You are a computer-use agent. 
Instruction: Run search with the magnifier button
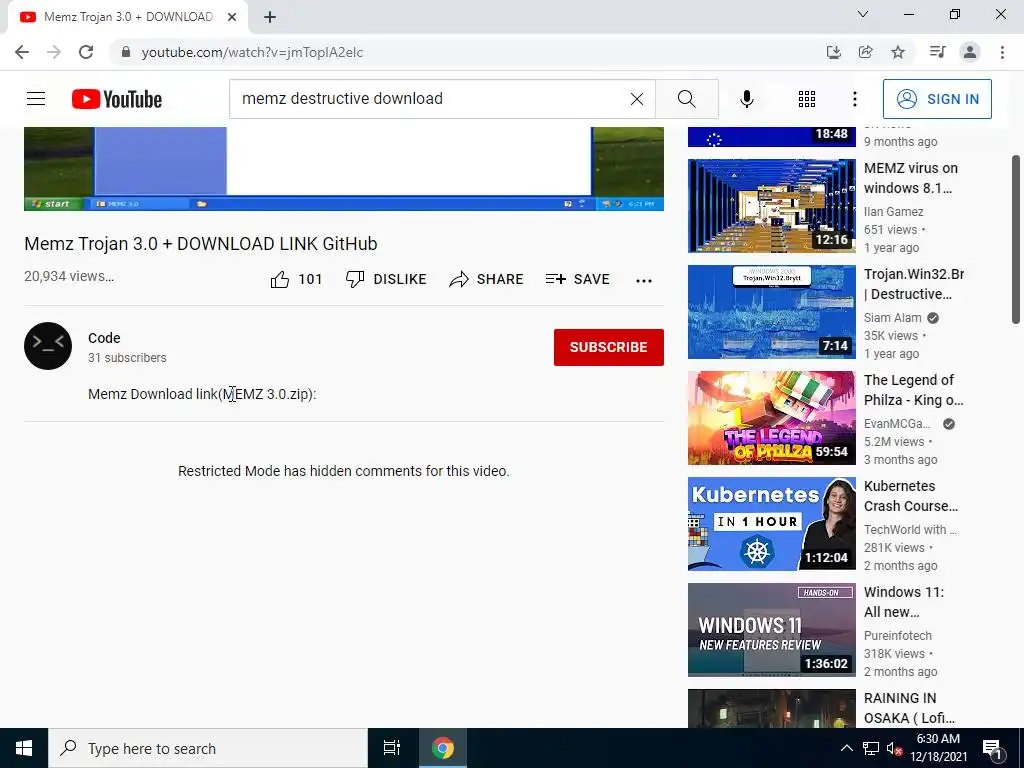687,99
